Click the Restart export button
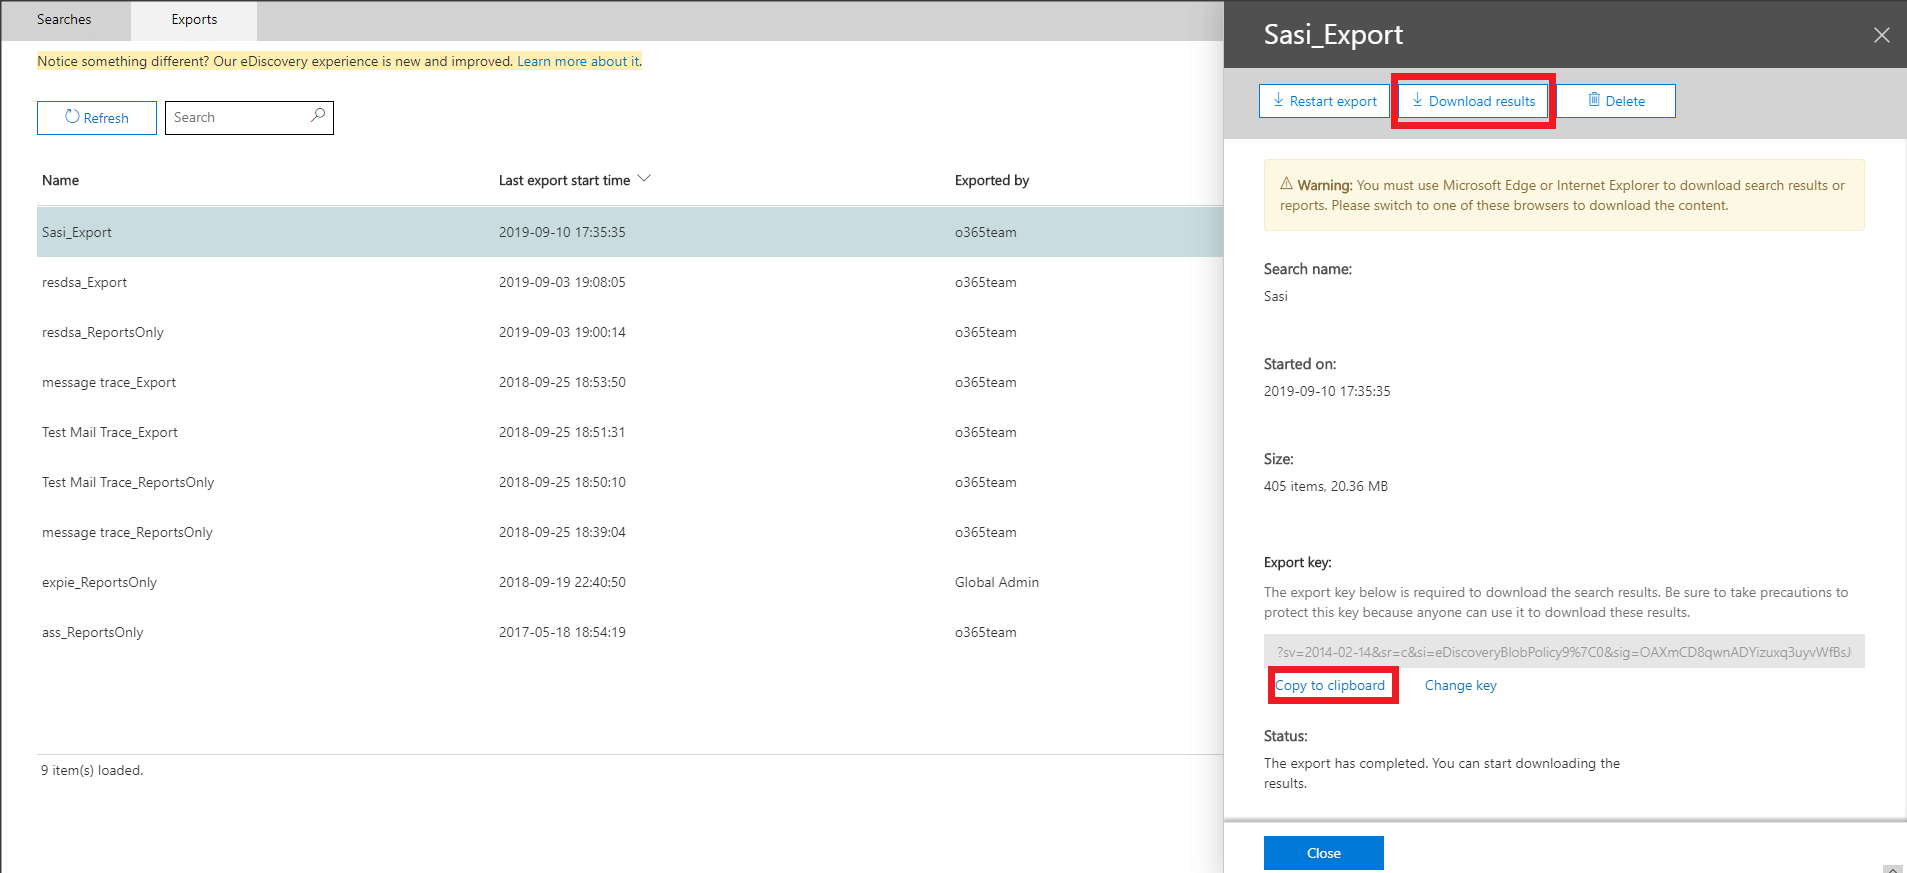Viewport: 1907px width, 873px height. pyautogui.click(x=1324, y=101)
